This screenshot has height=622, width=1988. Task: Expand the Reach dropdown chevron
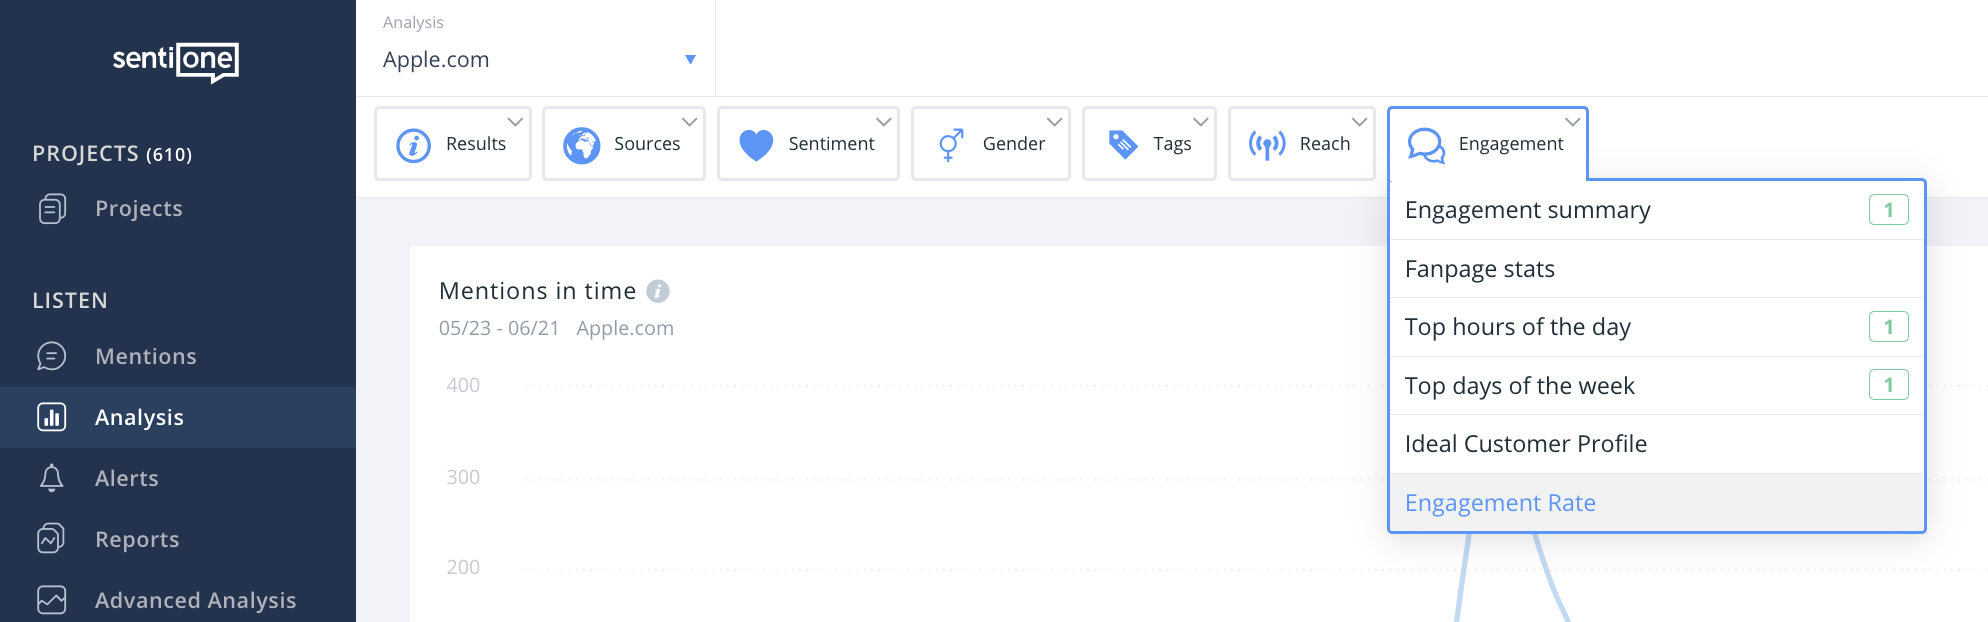pyautogui.click(x=1359, y=122)
